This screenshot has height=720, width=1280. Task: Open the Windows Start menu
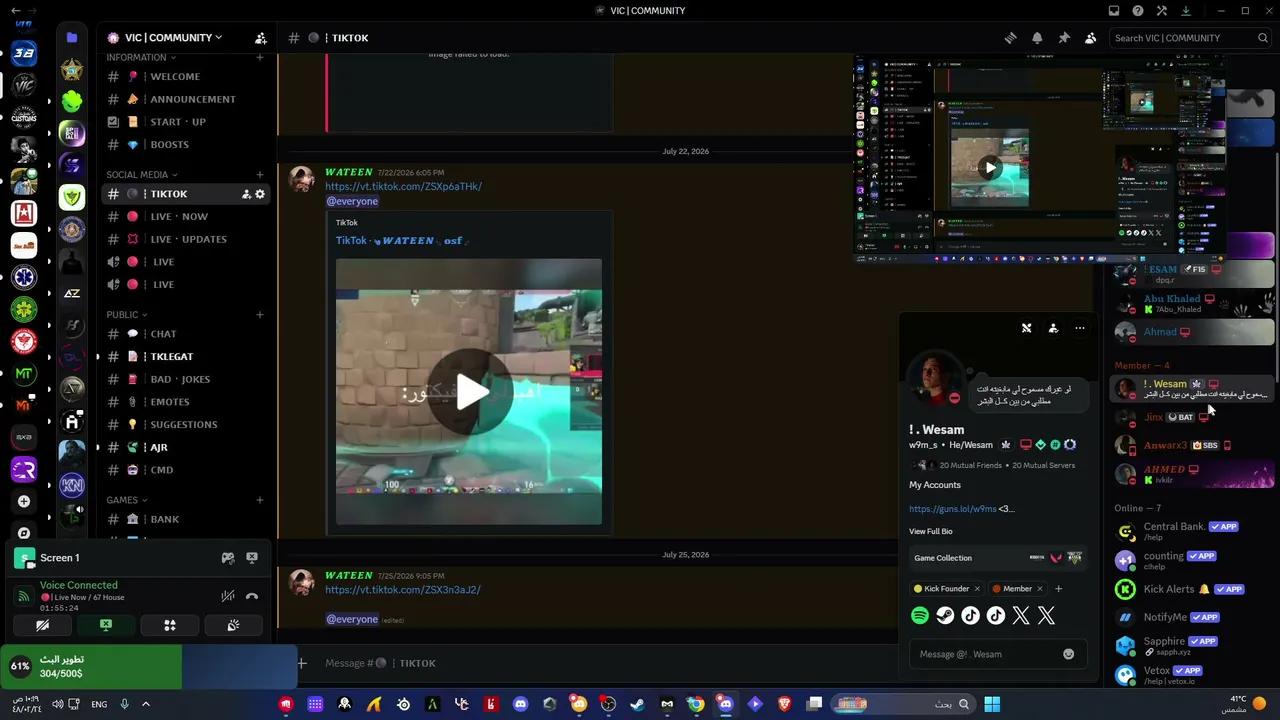(x=992, y=704)
